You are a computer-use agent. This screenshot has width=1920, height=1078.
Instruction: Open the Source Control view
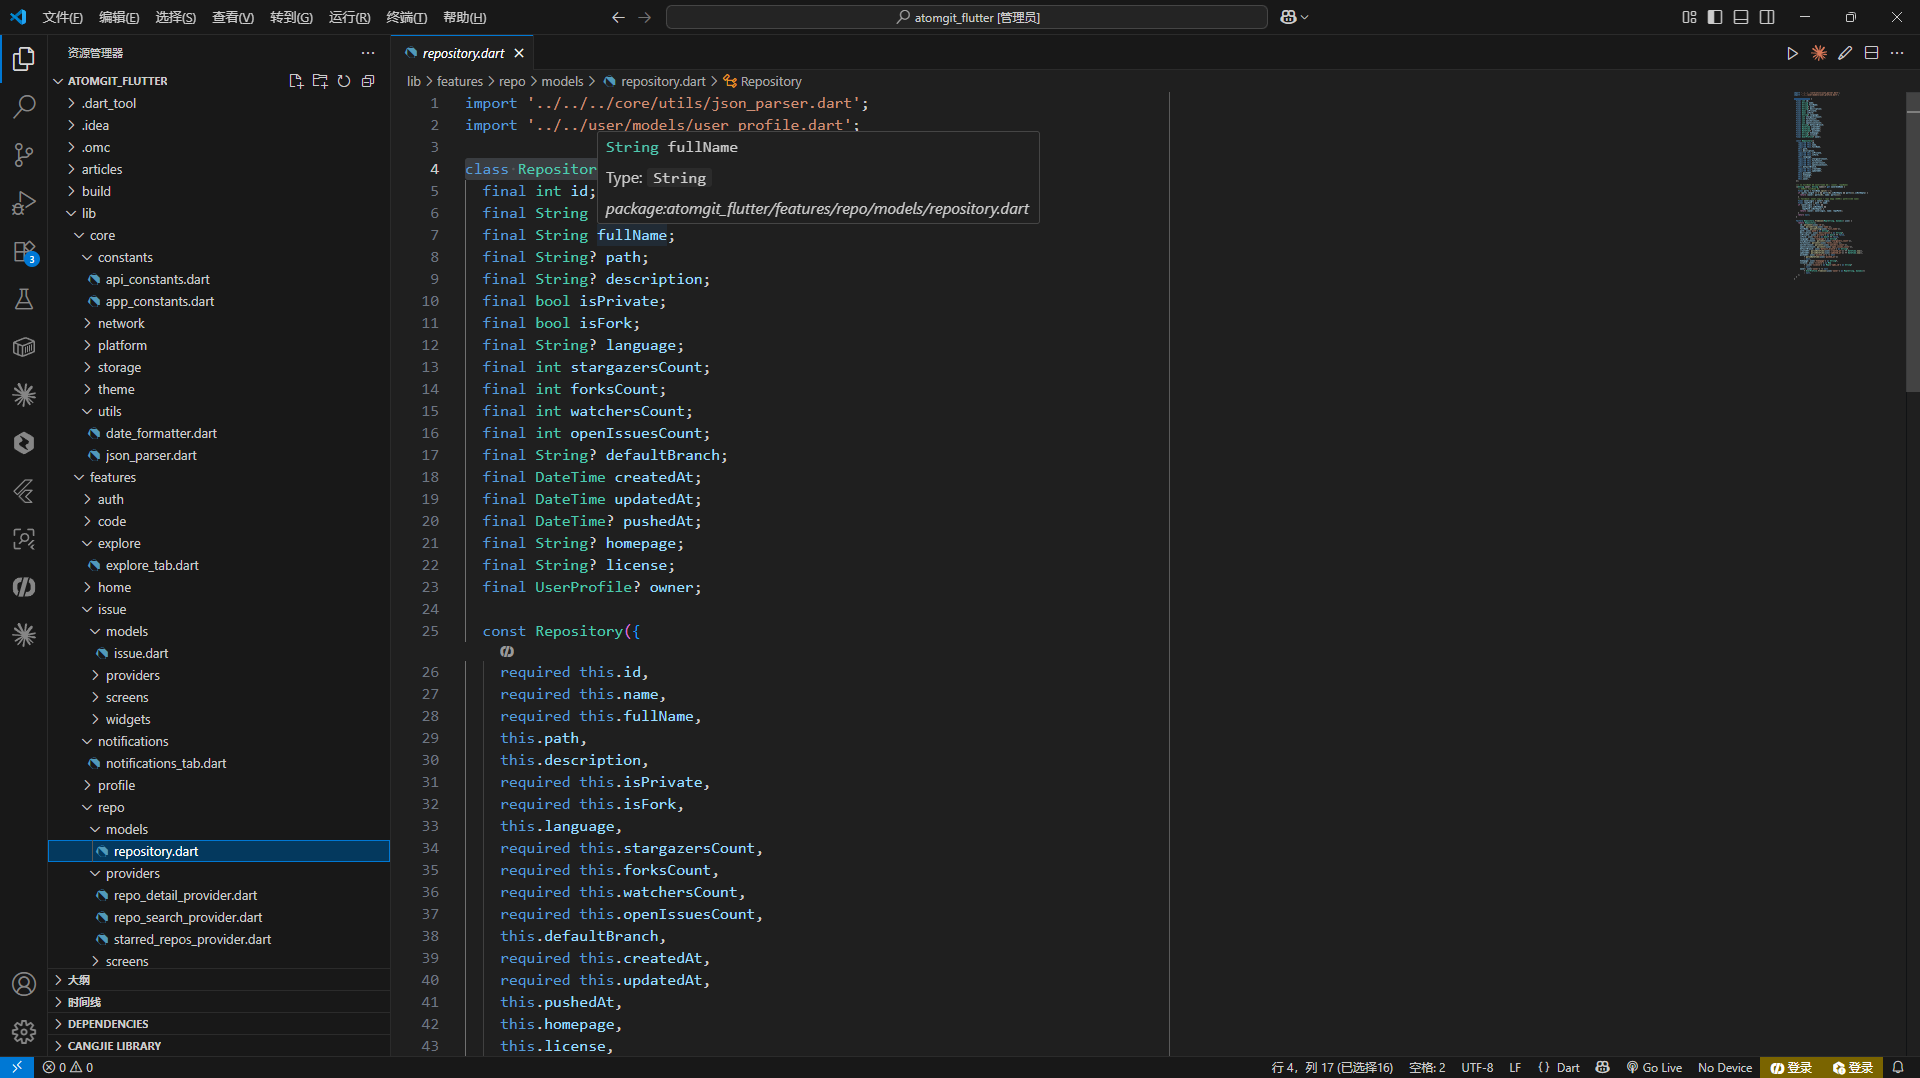24,155
